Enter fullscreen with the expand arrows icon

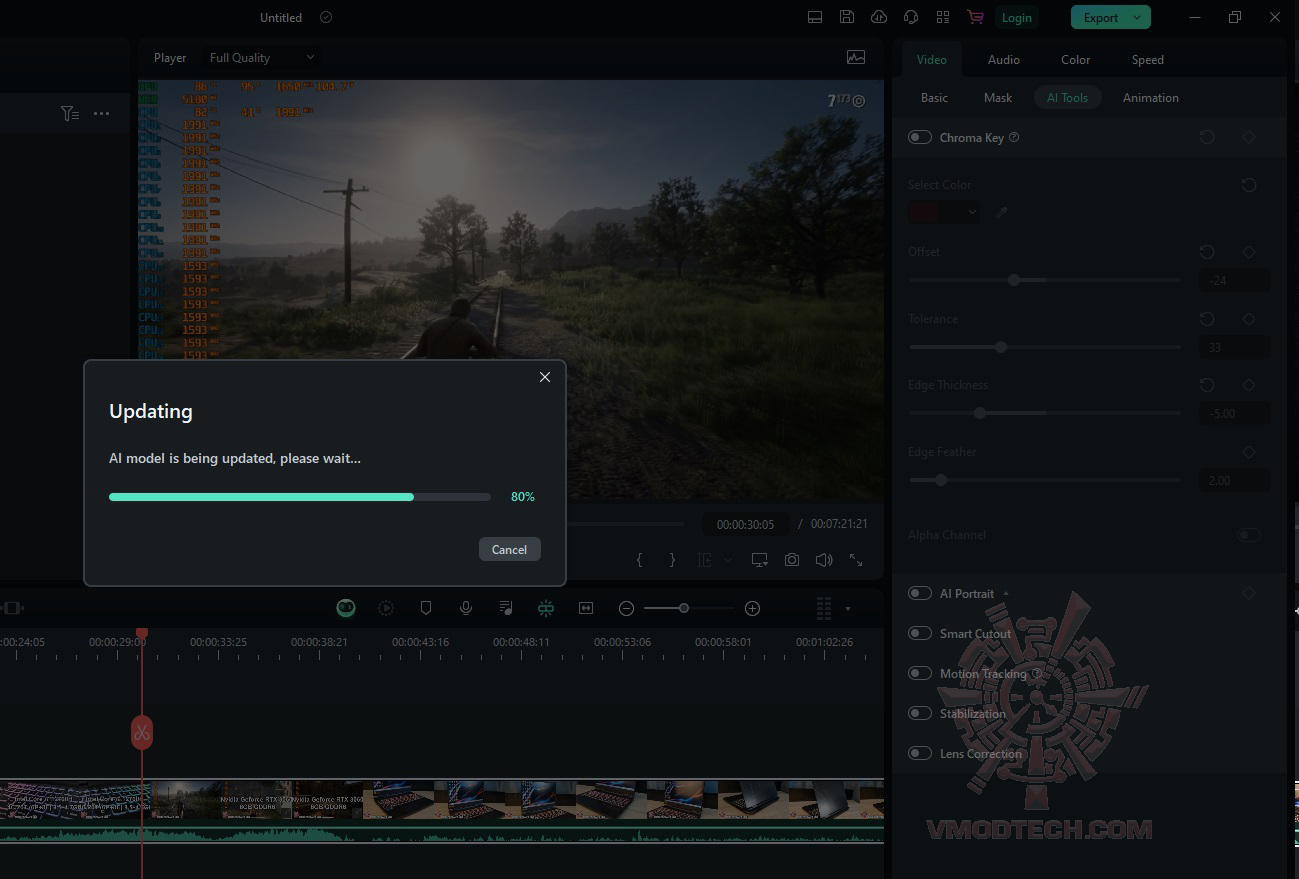click(856, 560)
